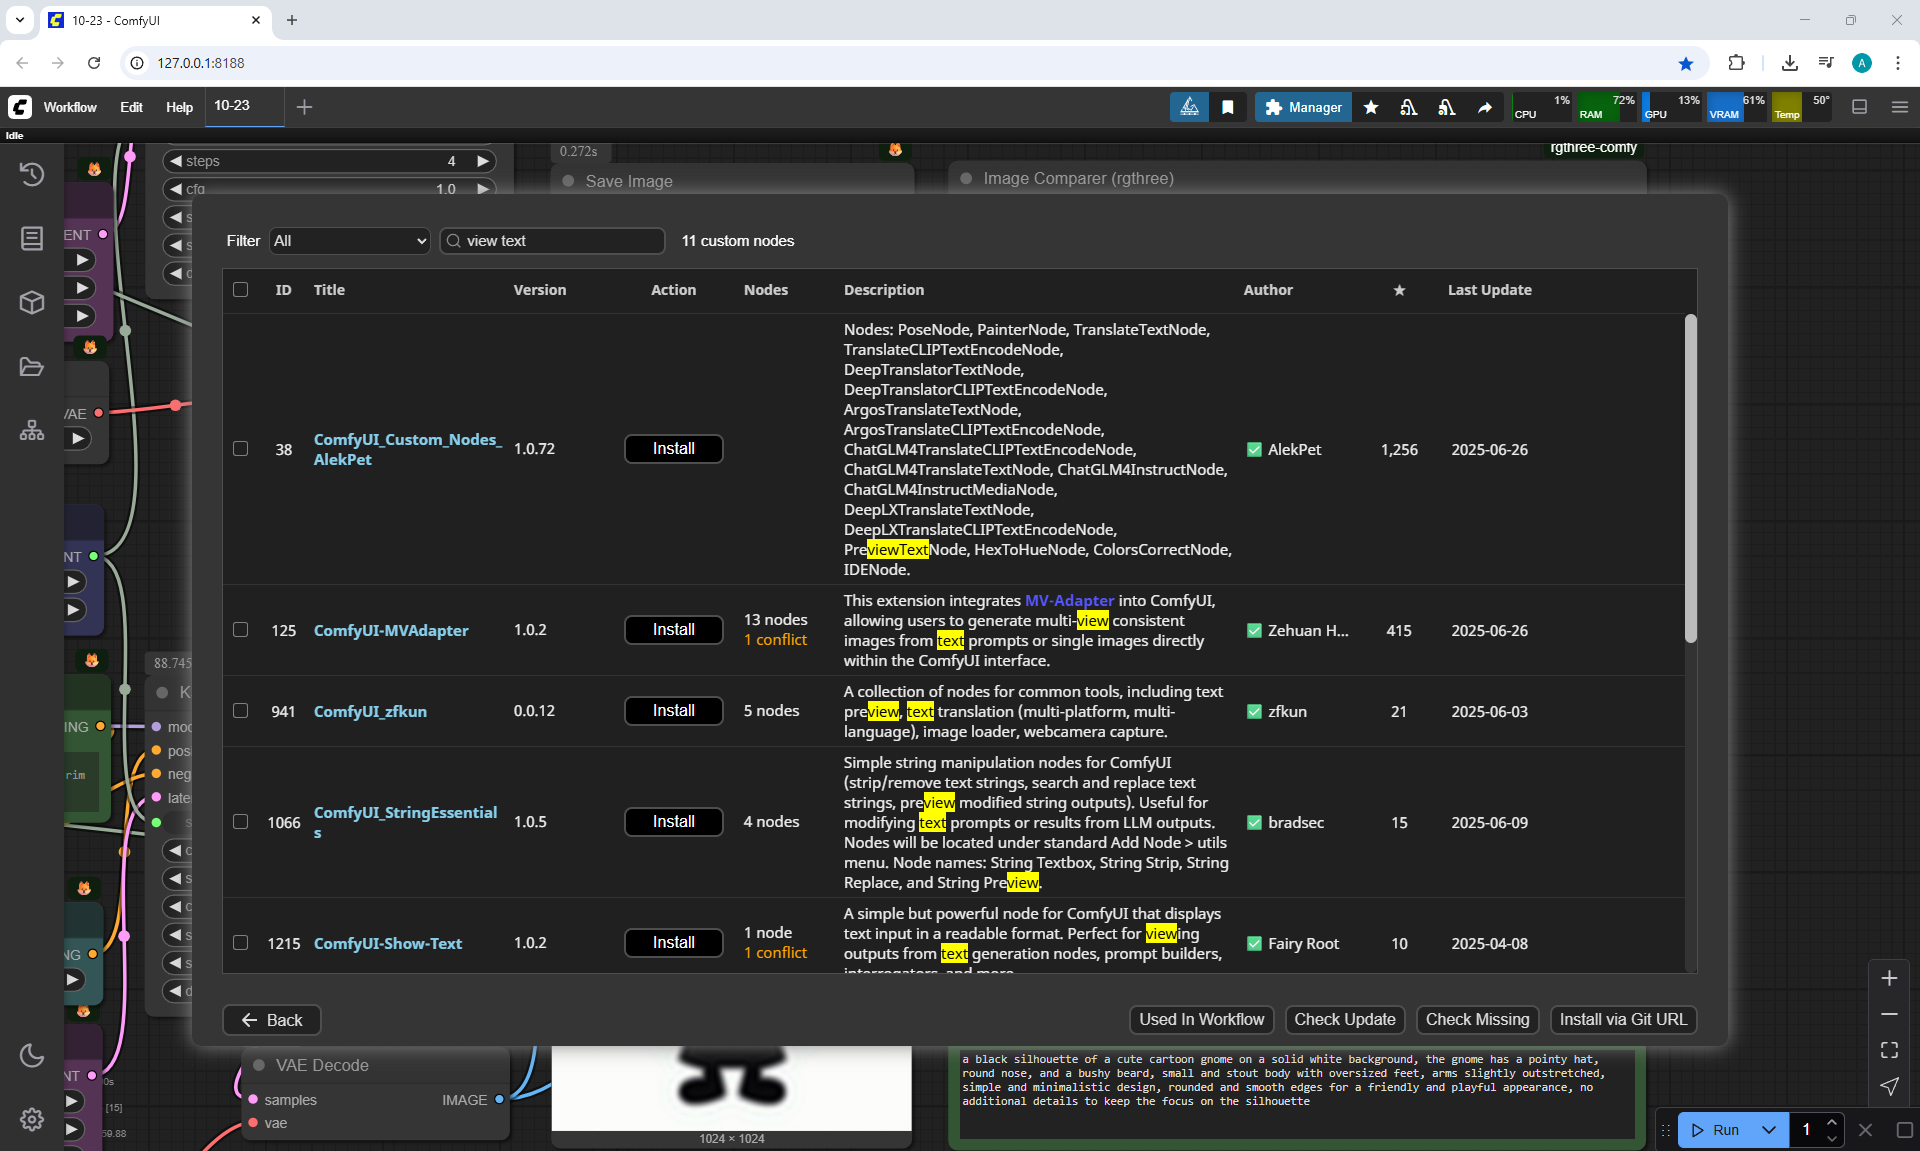The height and width of the screenshot is (1151, 1920).
Task: Click the share arrow toolbar icon
Action: click(x=1485, y=107)
